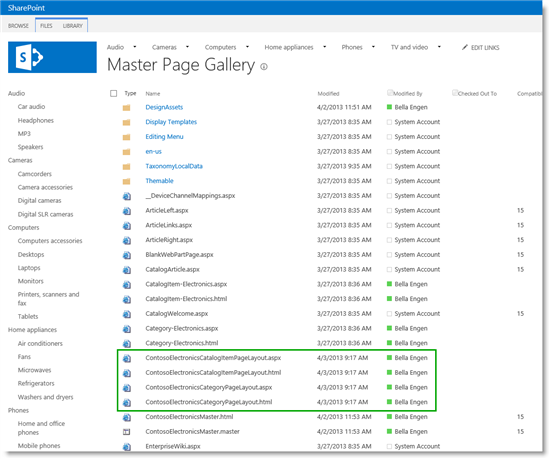Switch to the FILES ribbon tab
Image resolution: width=550 pixels, height=459 pixels.
point(46,26)
